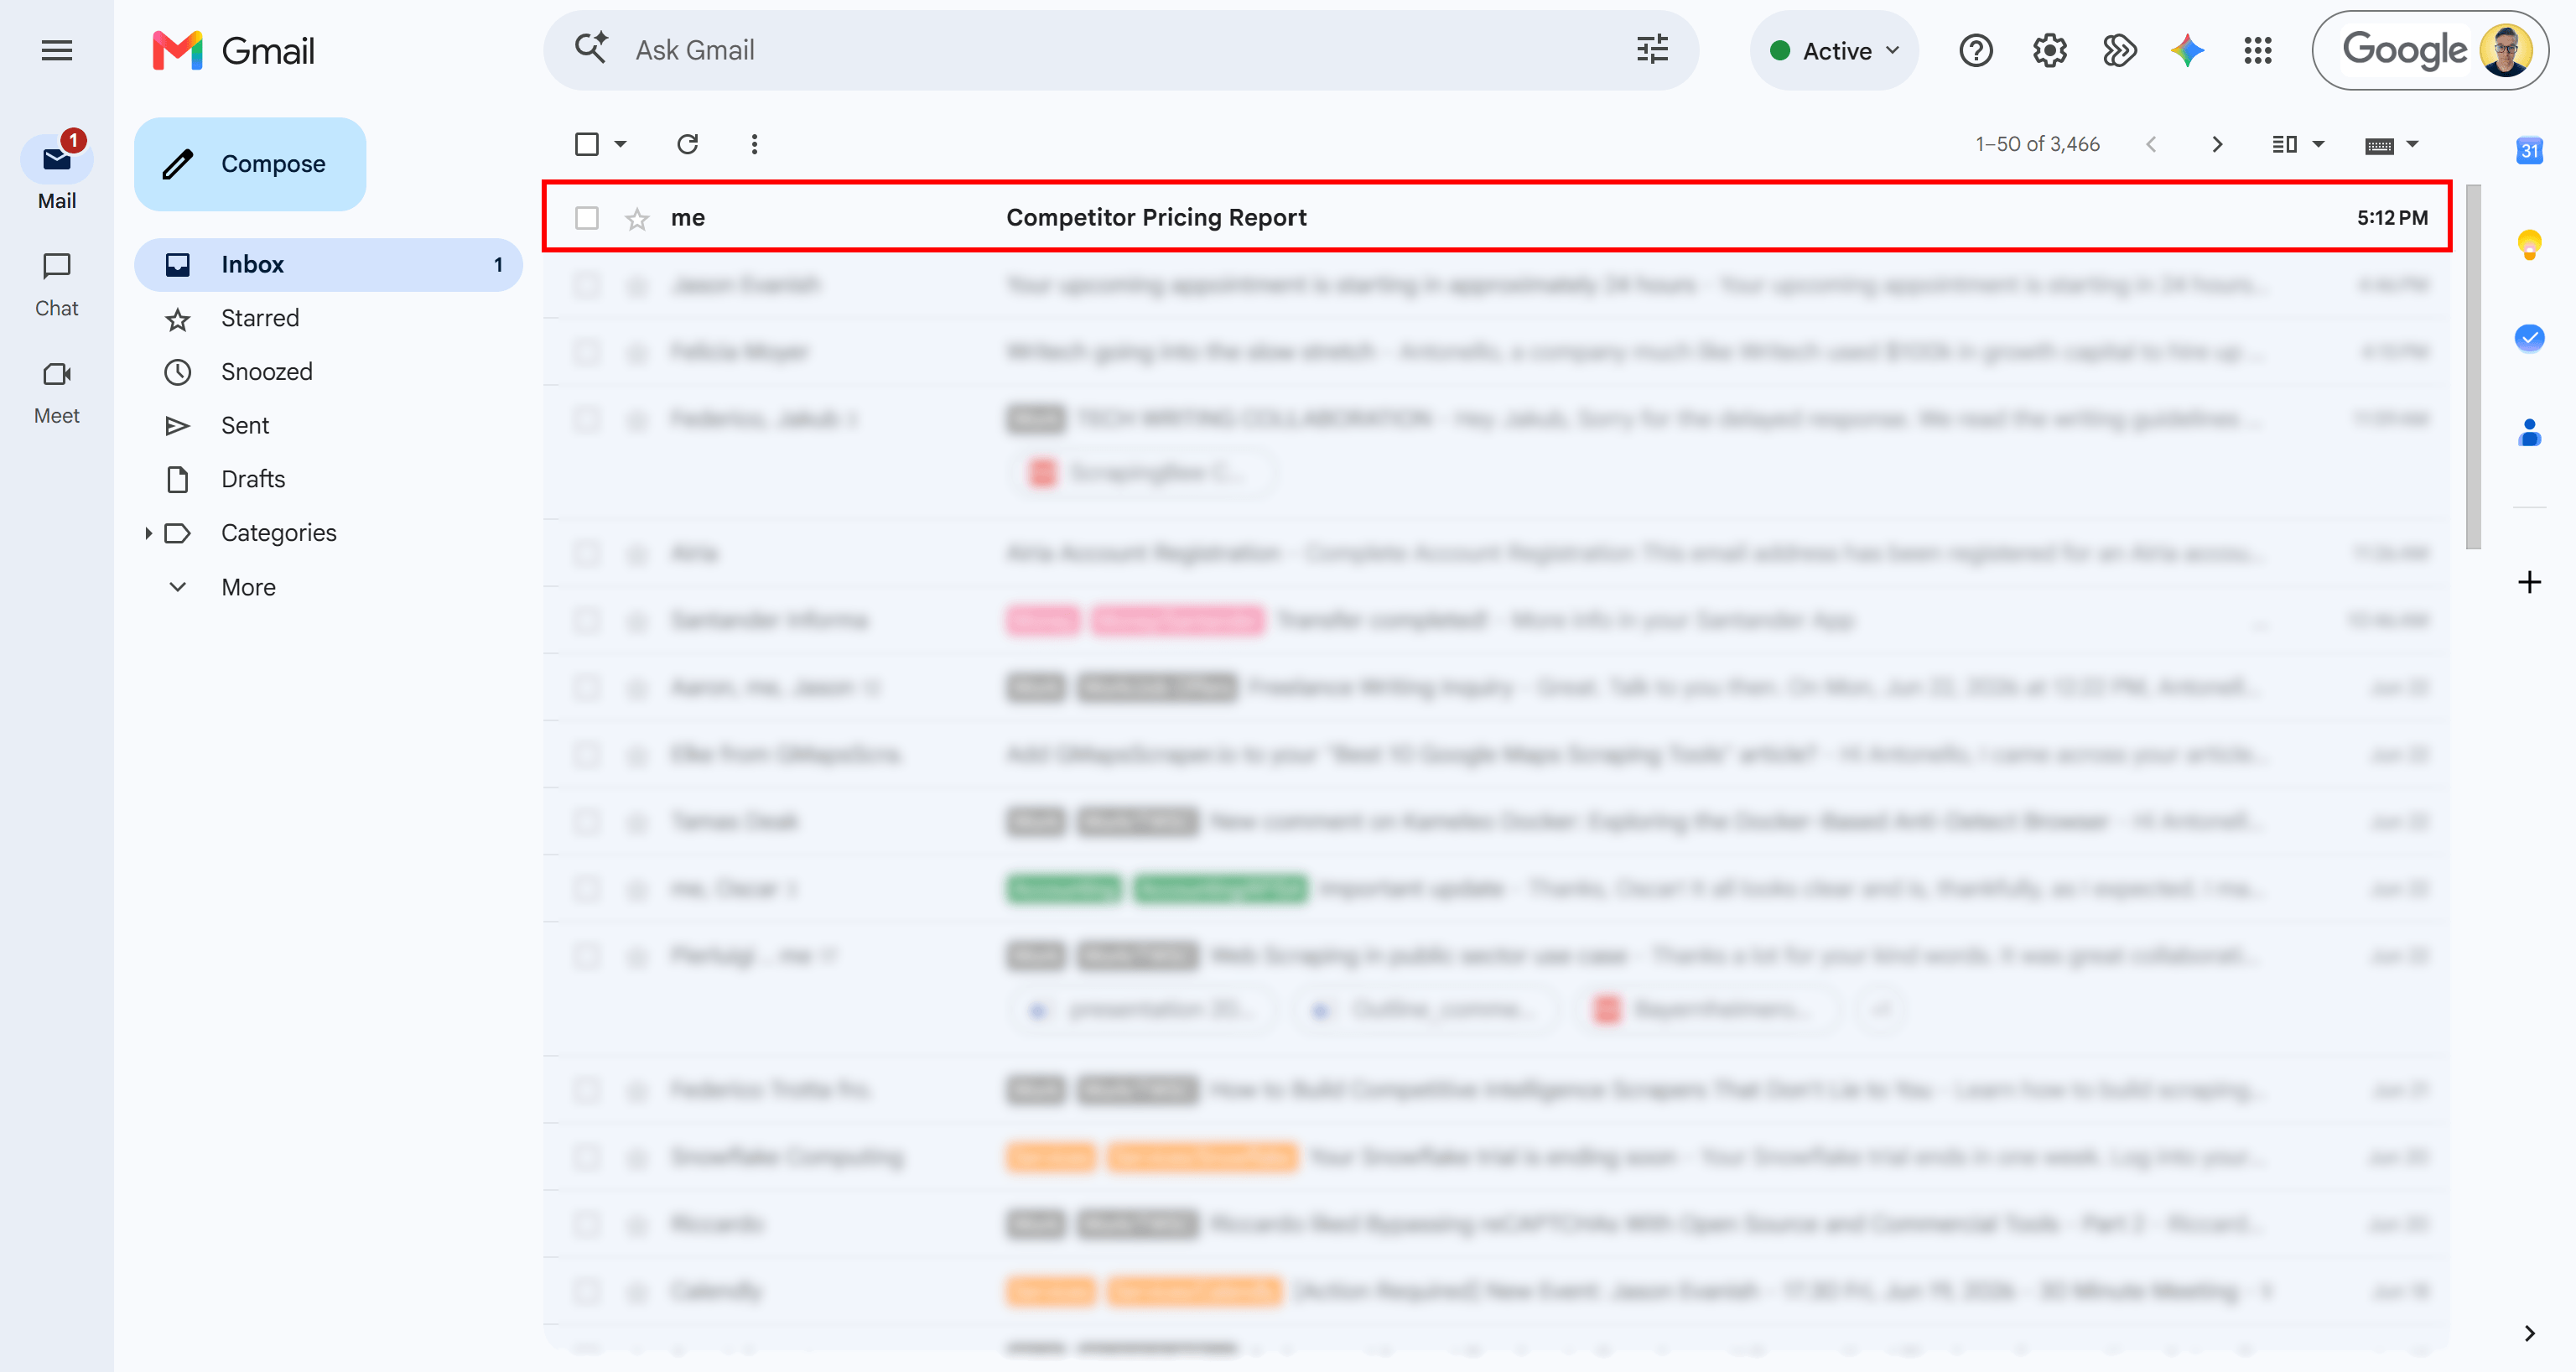Tick the select all checkbox
Screen dimensions: 2576x1372
pyautogui.click(x=587, y=144)
